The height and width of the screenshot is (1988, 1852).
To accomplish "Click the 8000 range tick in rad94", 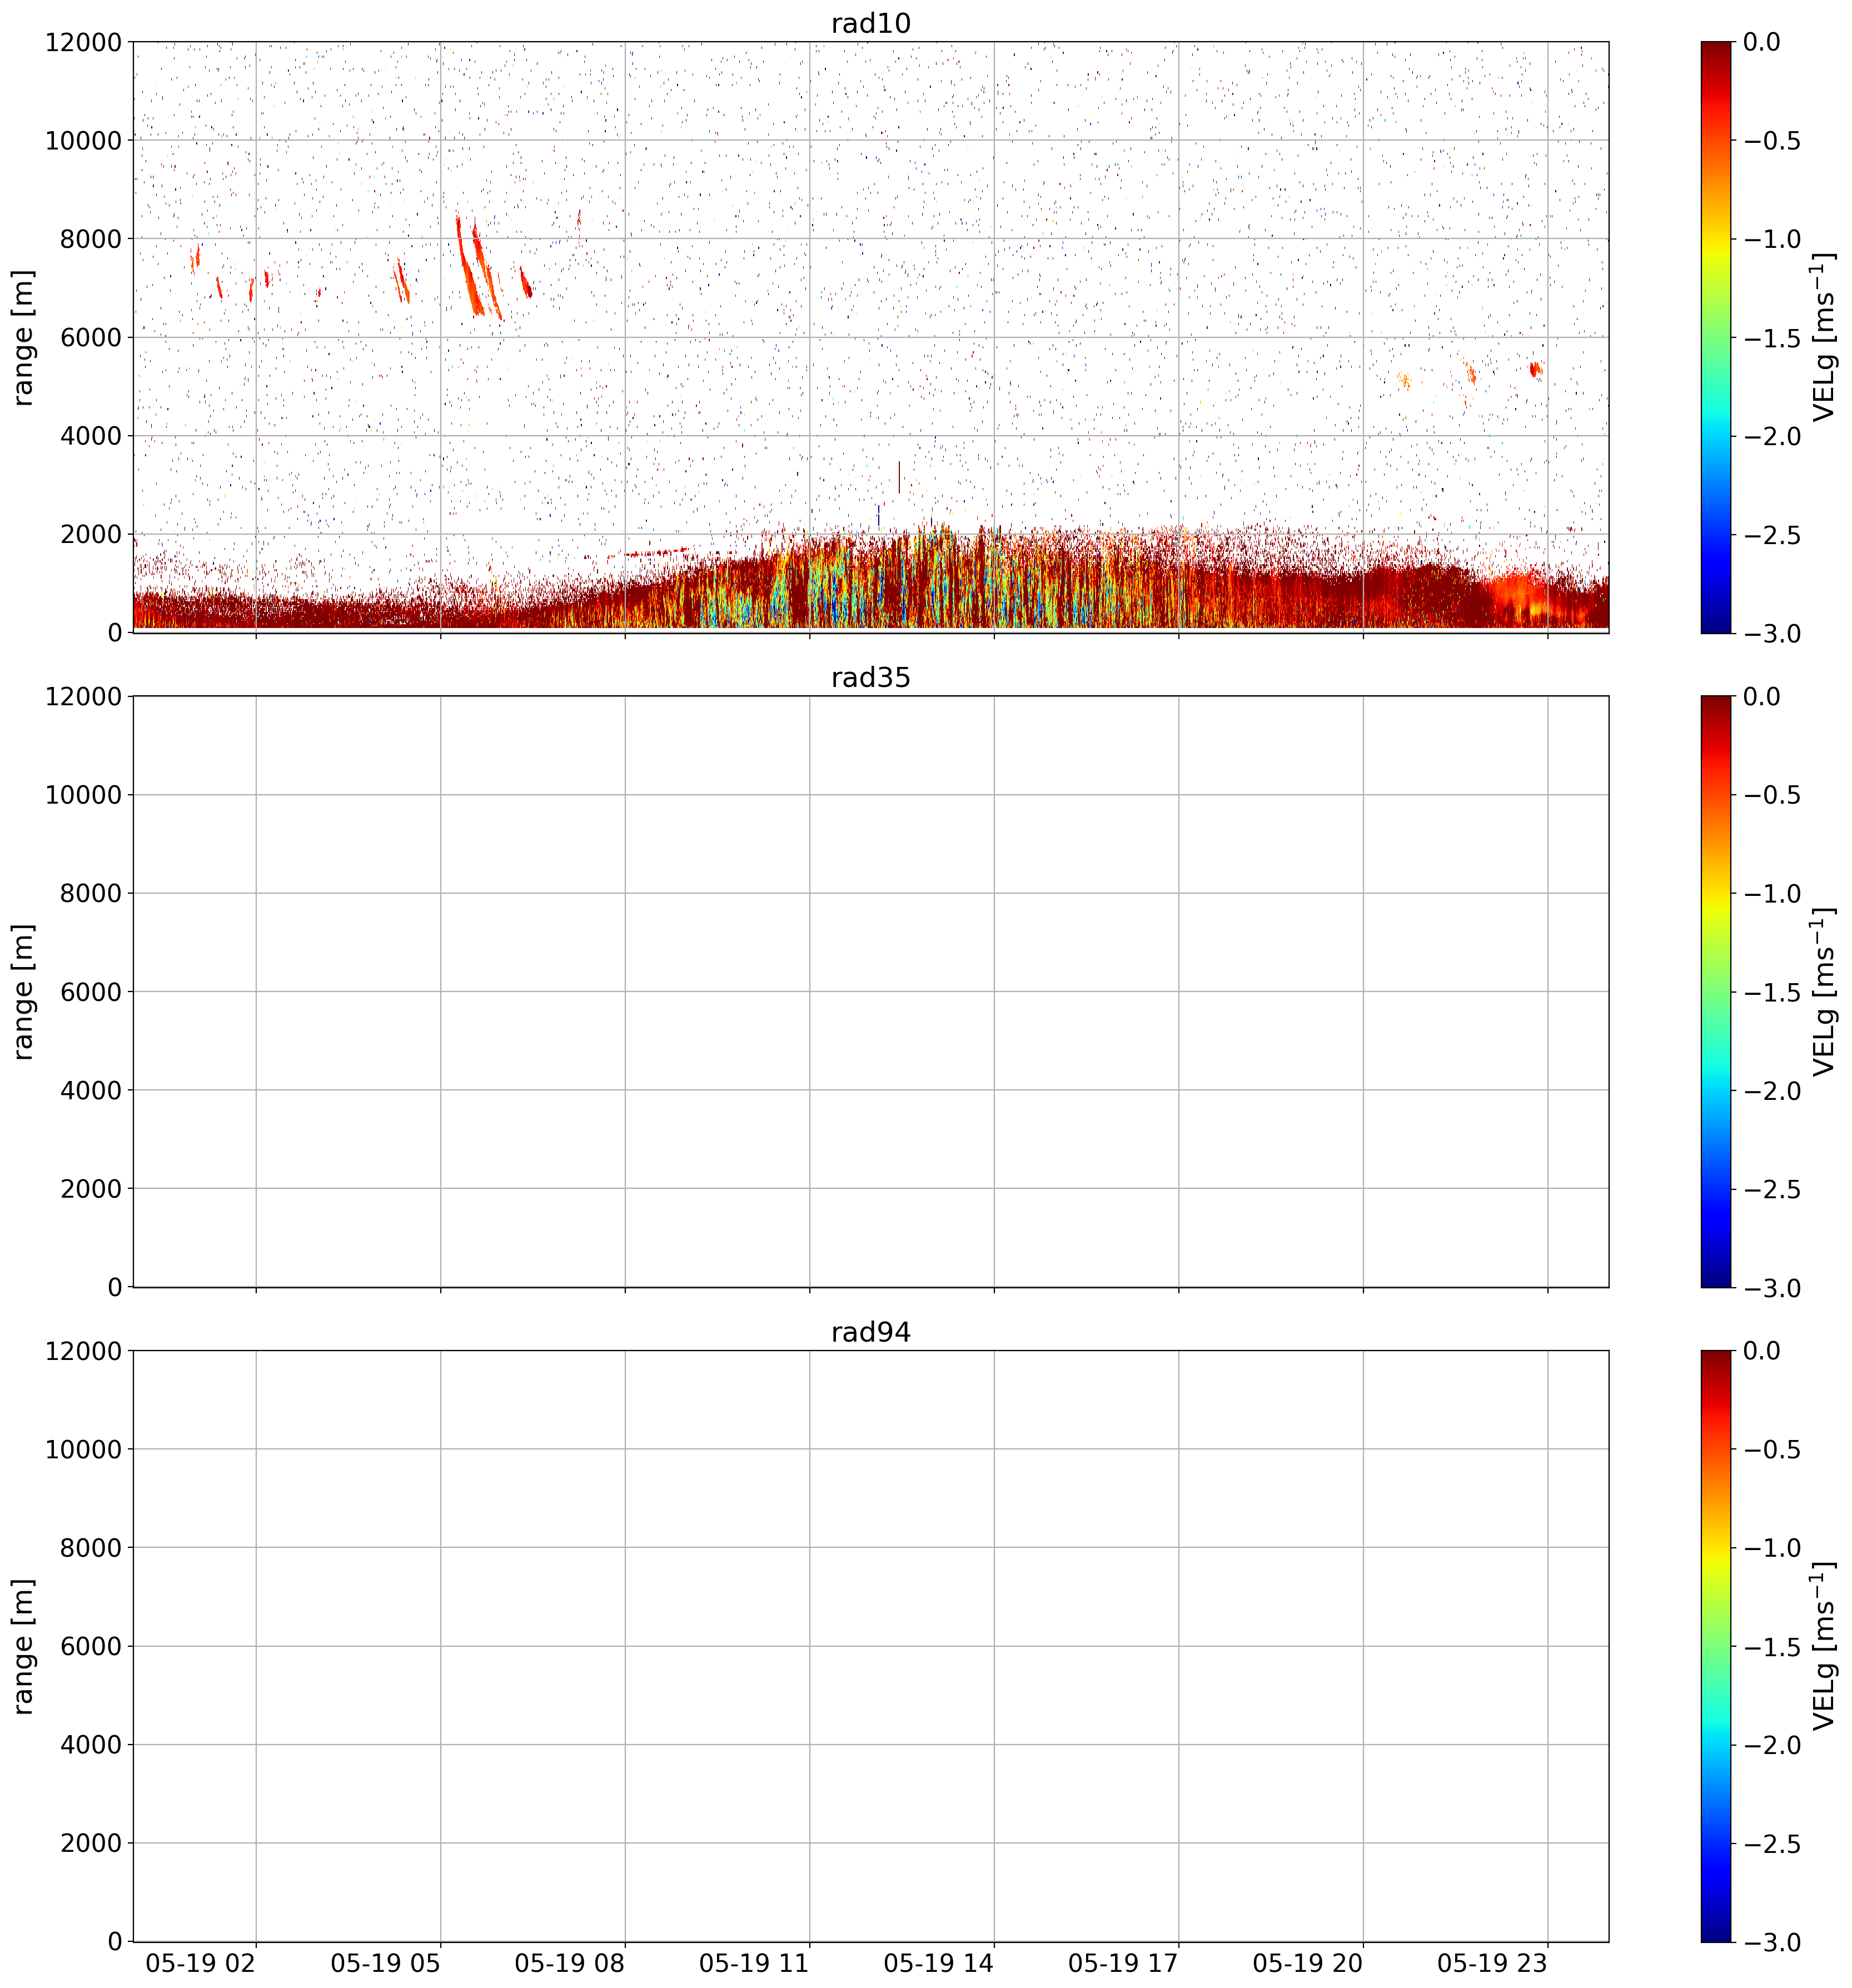I will coord(90,1548).
